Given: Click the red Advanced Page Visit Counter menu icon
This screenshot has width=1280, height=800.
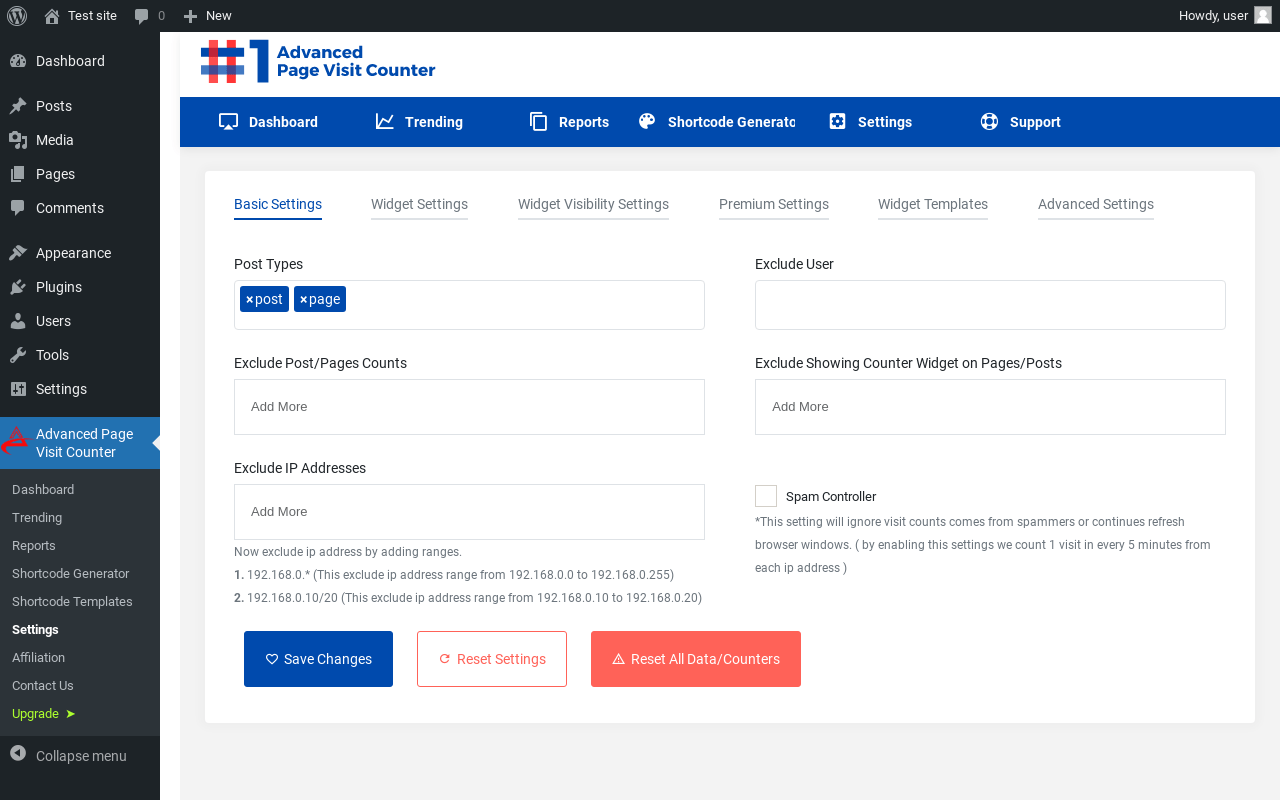Looking at the screenshot, I should (15, 442).
